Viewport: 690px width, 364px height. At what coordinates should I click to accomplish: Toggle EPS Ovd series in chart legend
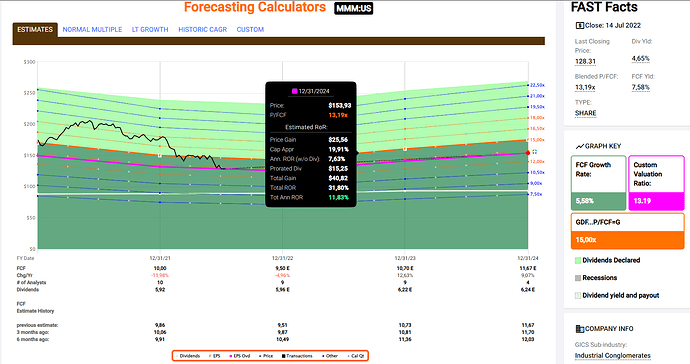pyautogui.click(x=239, y=356)
